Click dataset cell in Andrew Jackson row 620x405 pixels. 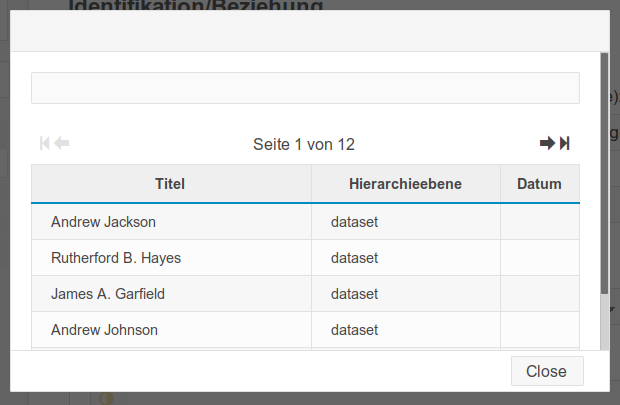coord(406,222)
